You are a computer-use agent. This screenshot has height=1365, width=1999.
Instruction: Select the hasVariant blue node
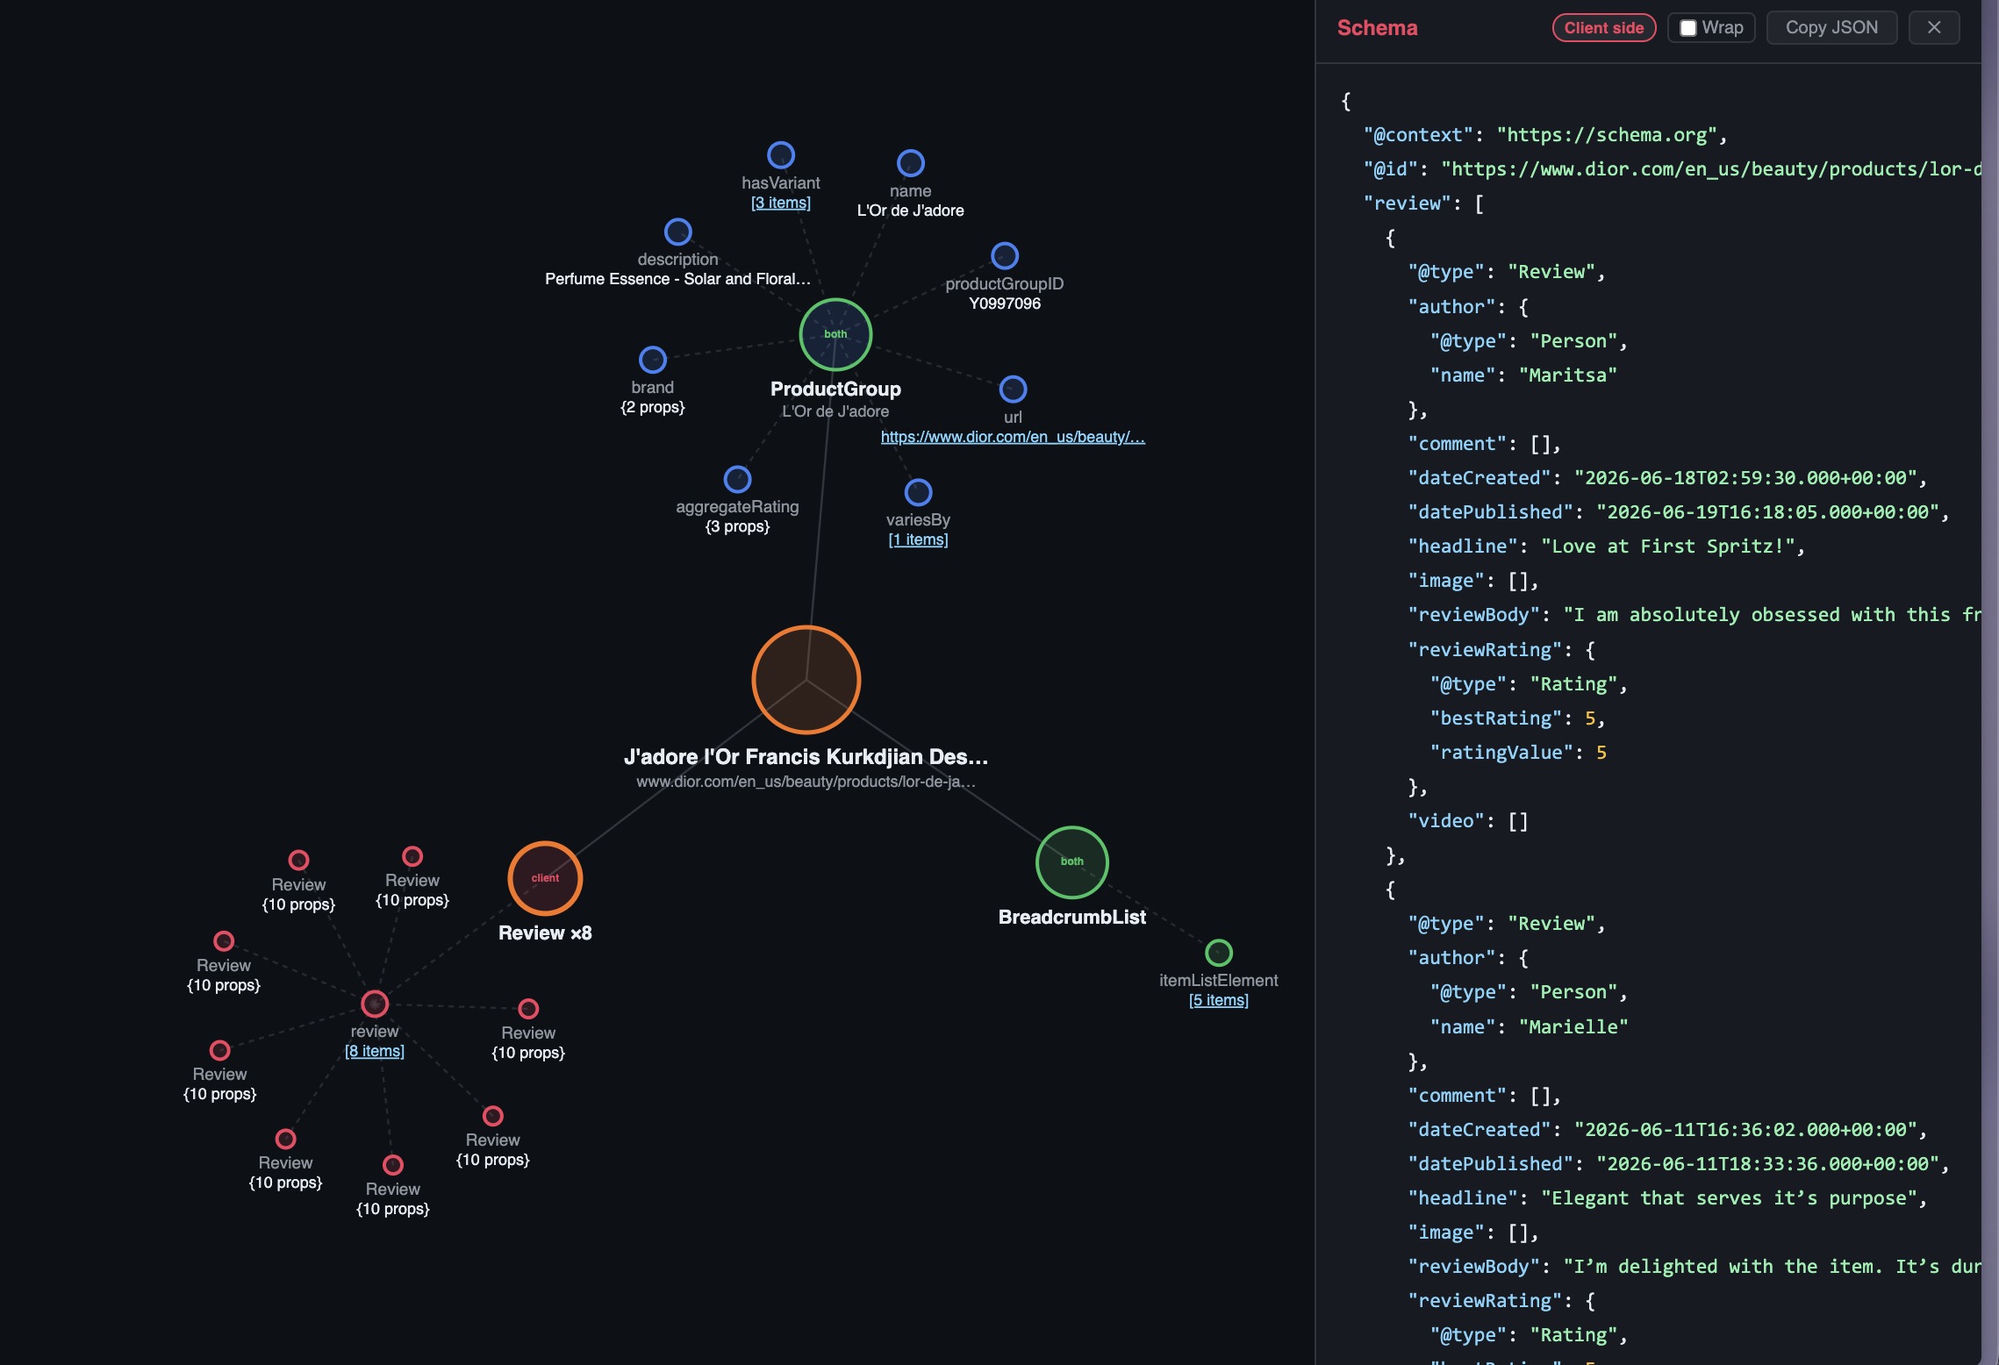point(781,155)
